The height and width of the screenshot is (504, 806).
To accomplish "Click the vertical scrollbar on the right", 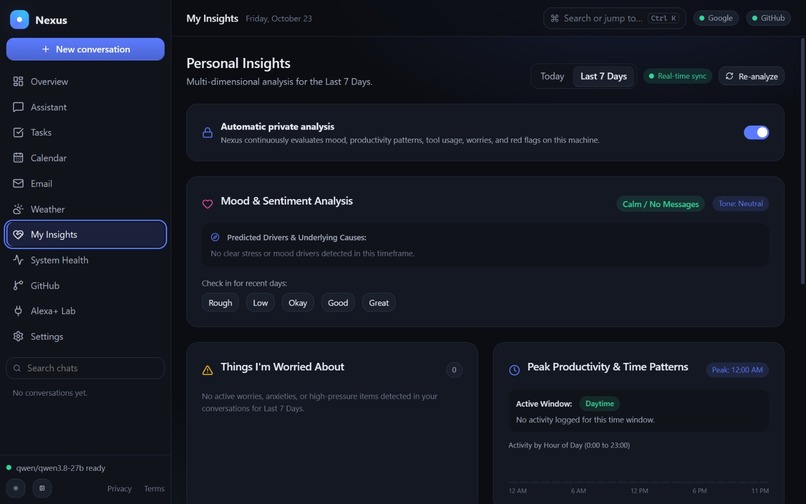I will pyautogui.click(x=802, y=160).
